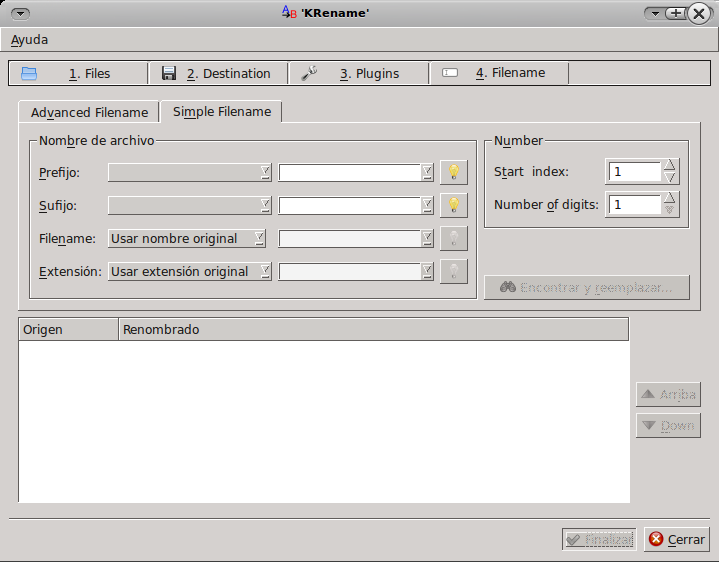Decrease the Number of digits value
719x562 pixels.
point(669,210)
